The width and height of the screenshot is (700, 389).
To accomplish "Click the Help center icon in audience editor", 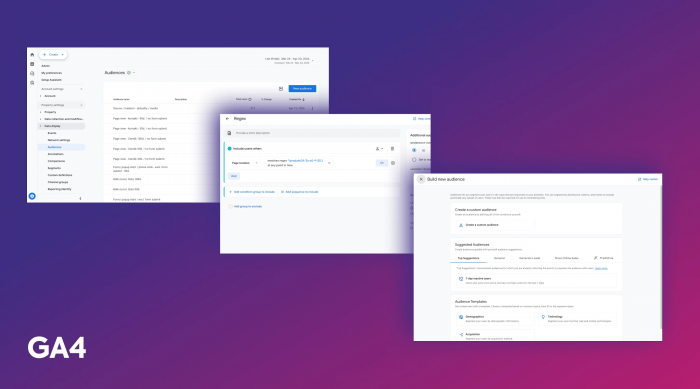I will pyautogui.click(x=415, y=119).
